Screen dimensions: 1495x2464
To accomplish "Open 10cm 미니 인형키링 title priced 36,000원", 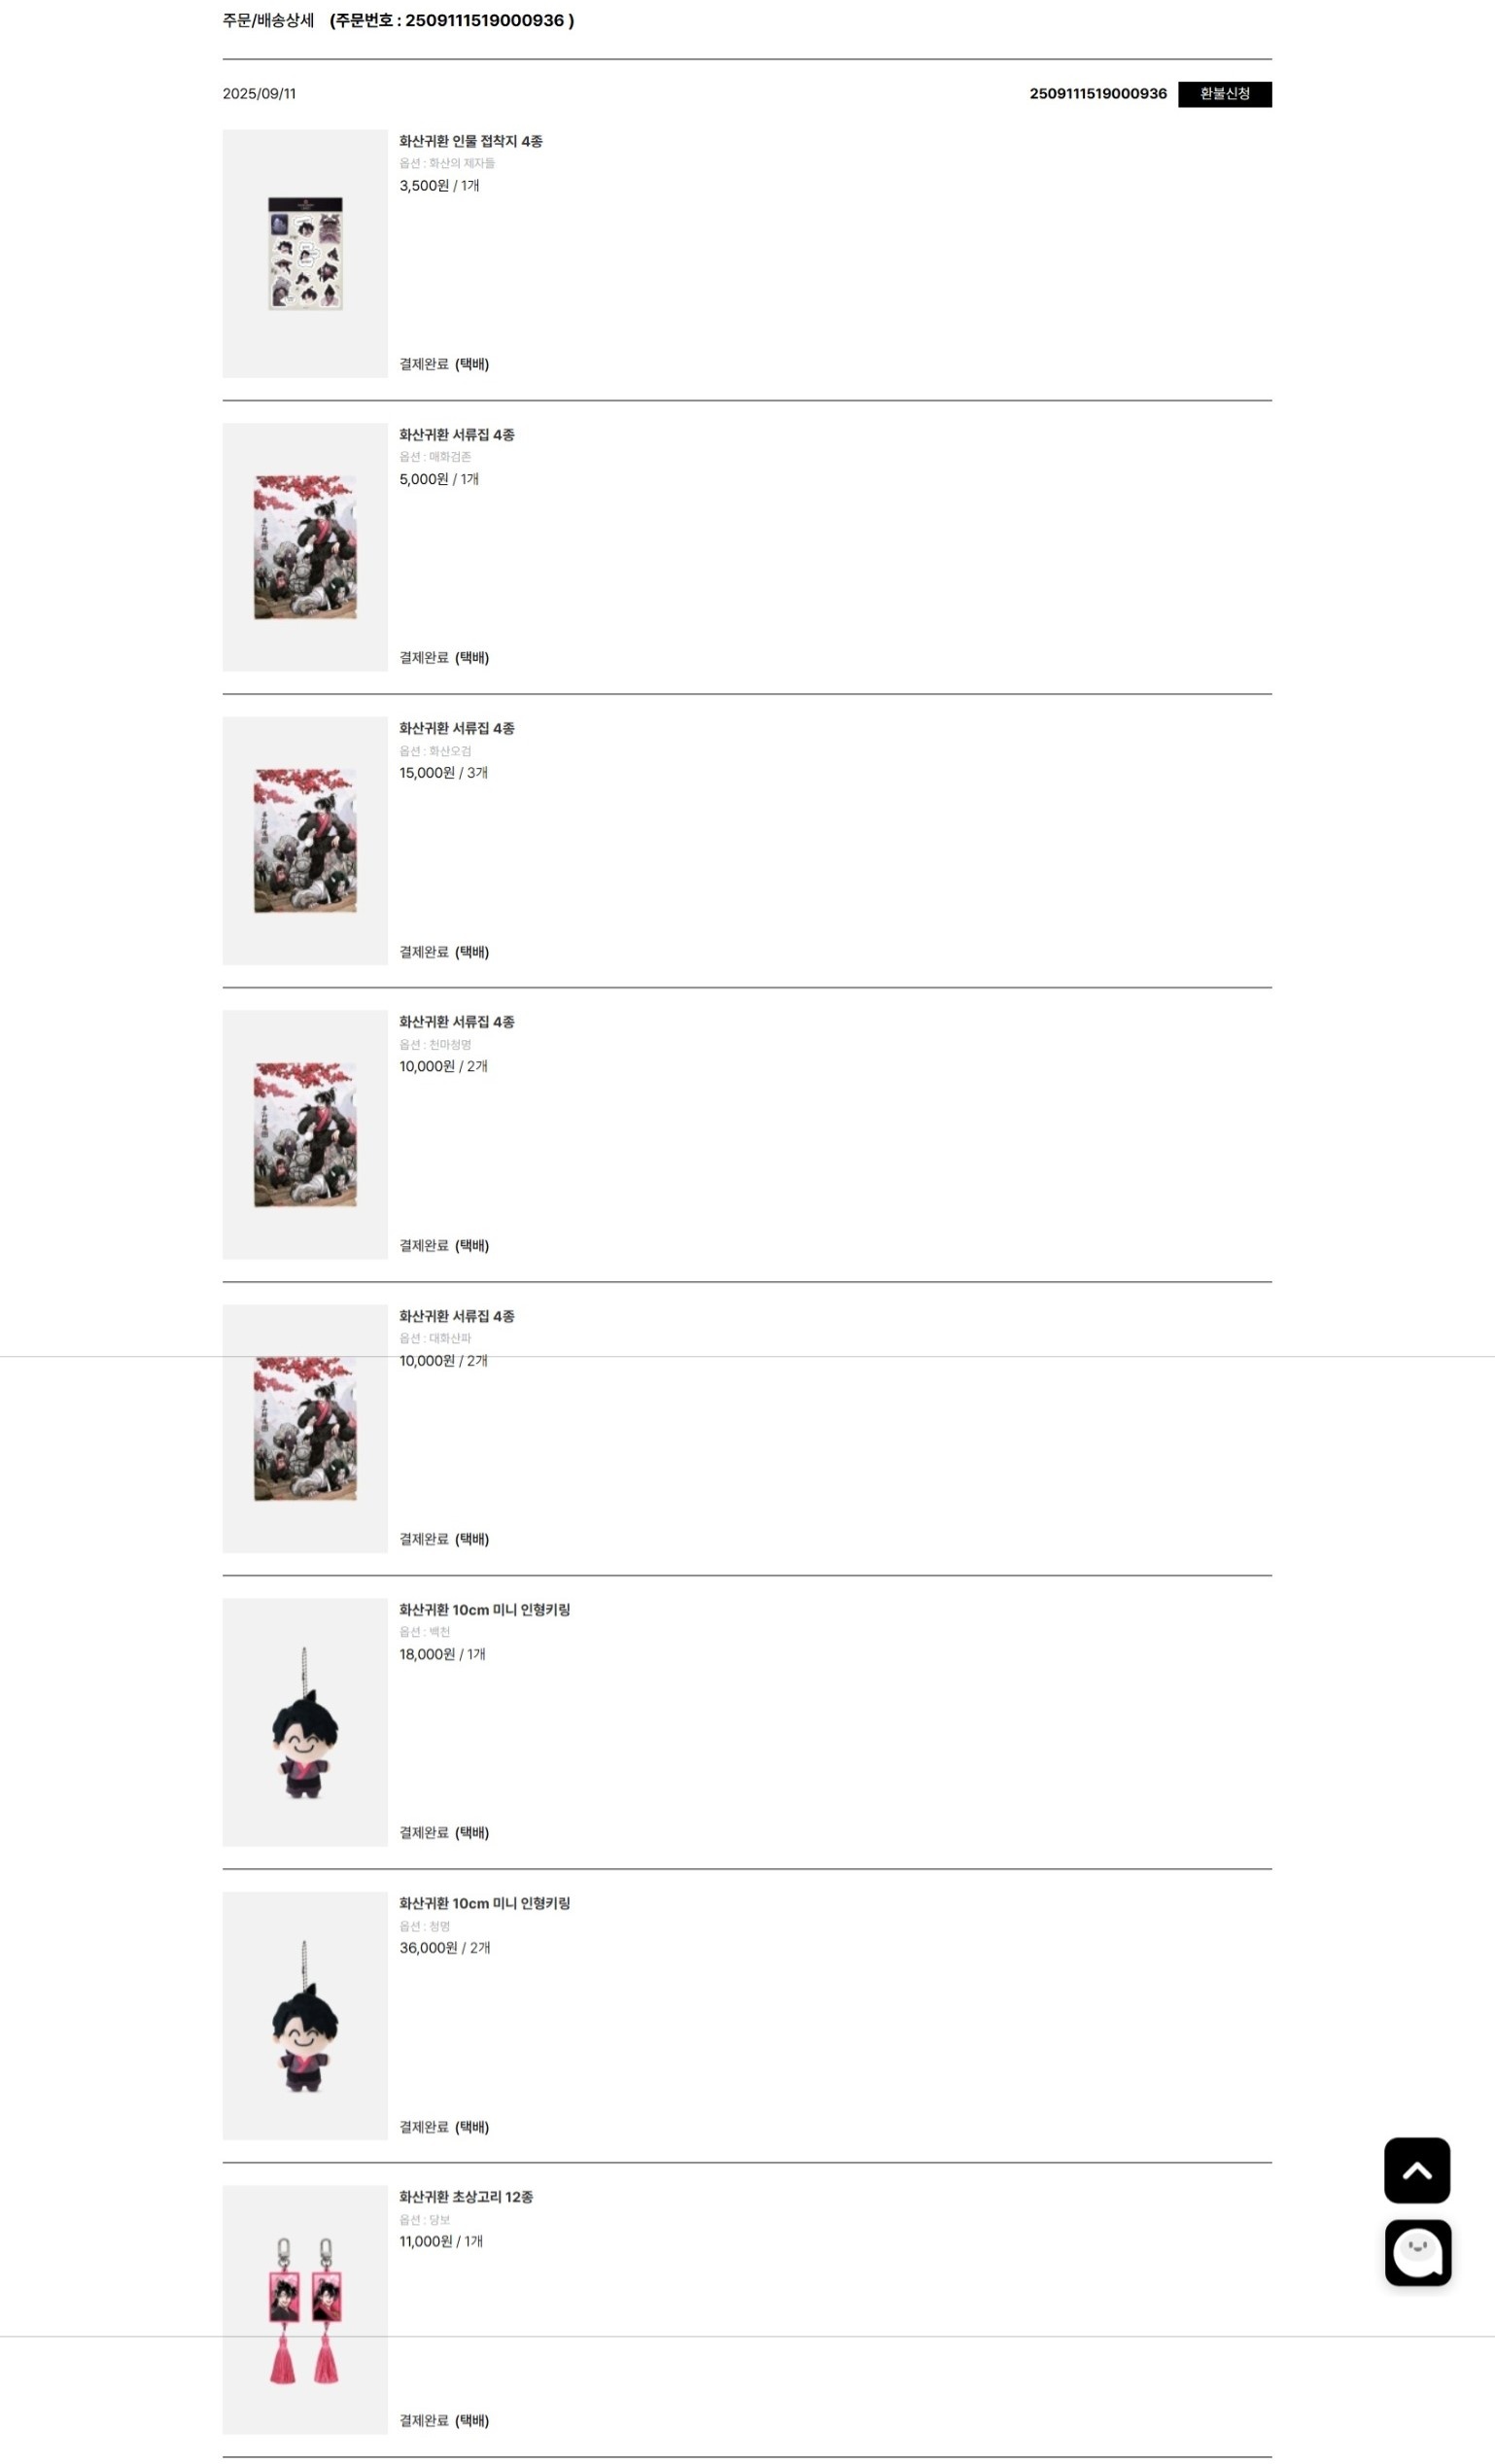I will tap(484, 1903).
